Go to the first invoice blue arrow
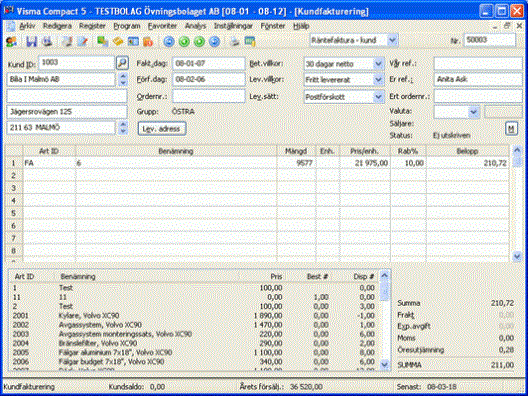This screenshot has height=396, width=528. click(x=169, y=41)
